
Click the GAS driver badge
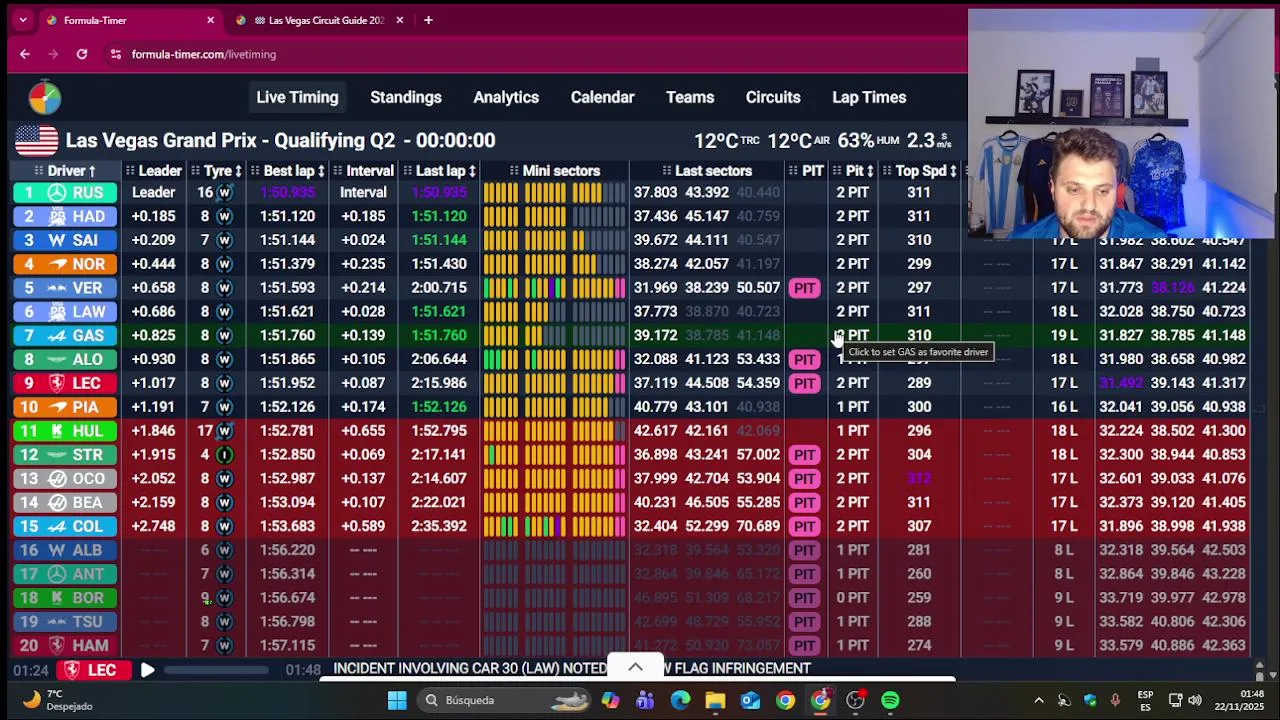pyautogui.click(x=67, y=335)
